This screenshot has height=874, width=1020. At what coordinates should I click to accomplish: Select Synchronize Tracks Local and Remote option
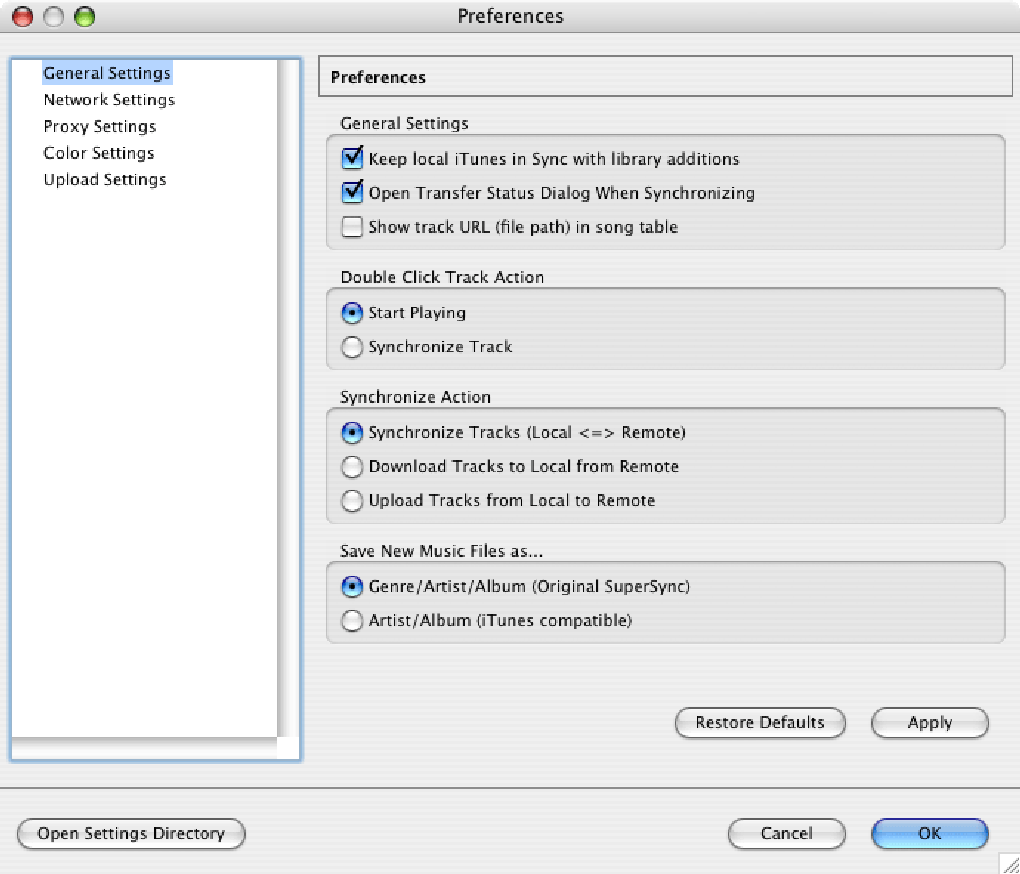tap(352, 433)
